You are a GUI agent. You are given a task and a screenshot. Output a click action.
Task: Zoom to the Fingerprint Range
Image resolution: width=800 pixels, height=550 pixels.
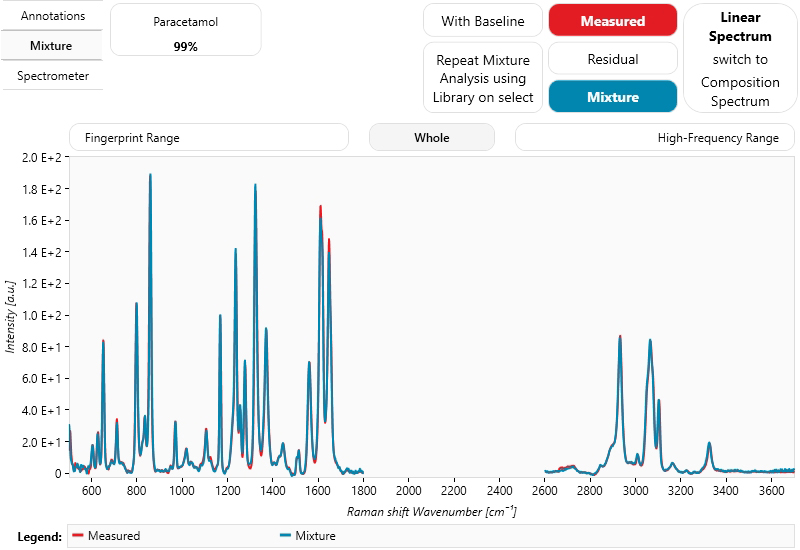click(x=208, y=138)
